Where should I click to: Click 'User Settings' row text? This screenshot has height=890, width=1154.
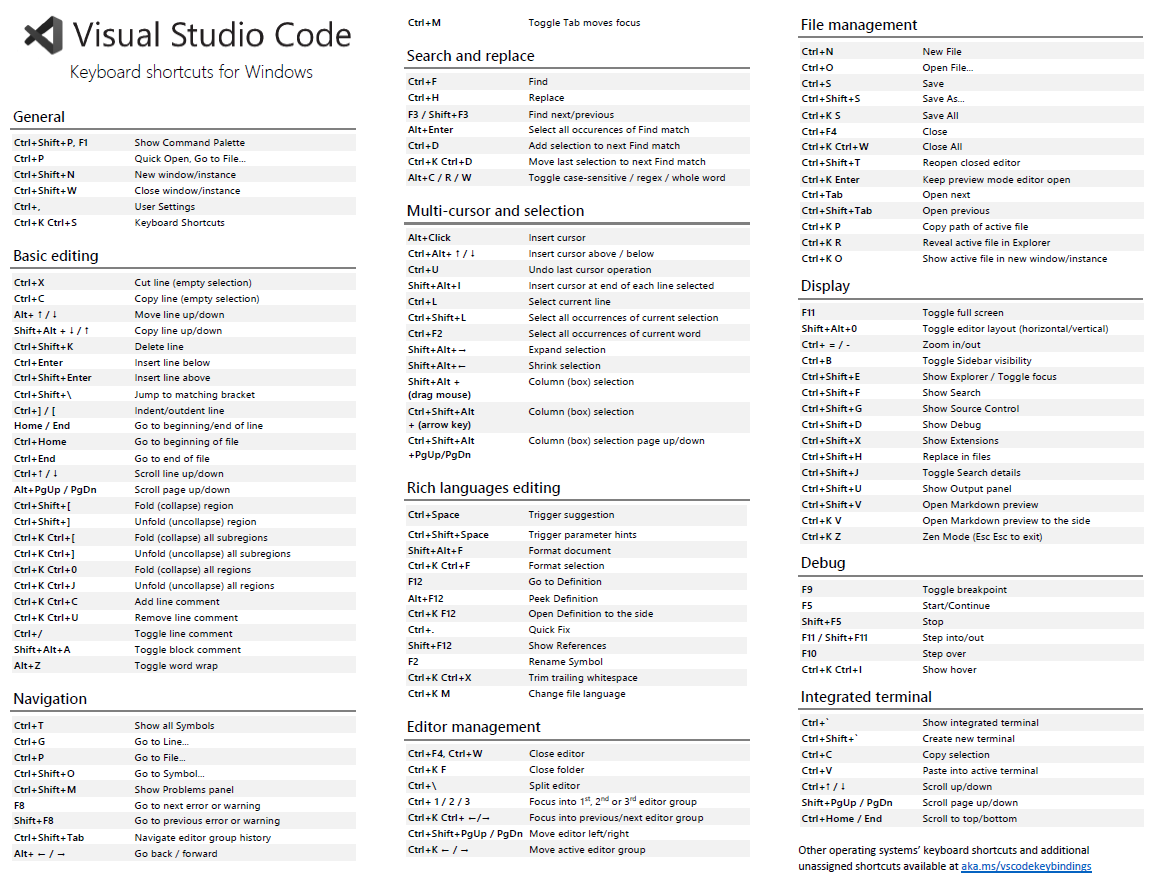tap(165, 207)
